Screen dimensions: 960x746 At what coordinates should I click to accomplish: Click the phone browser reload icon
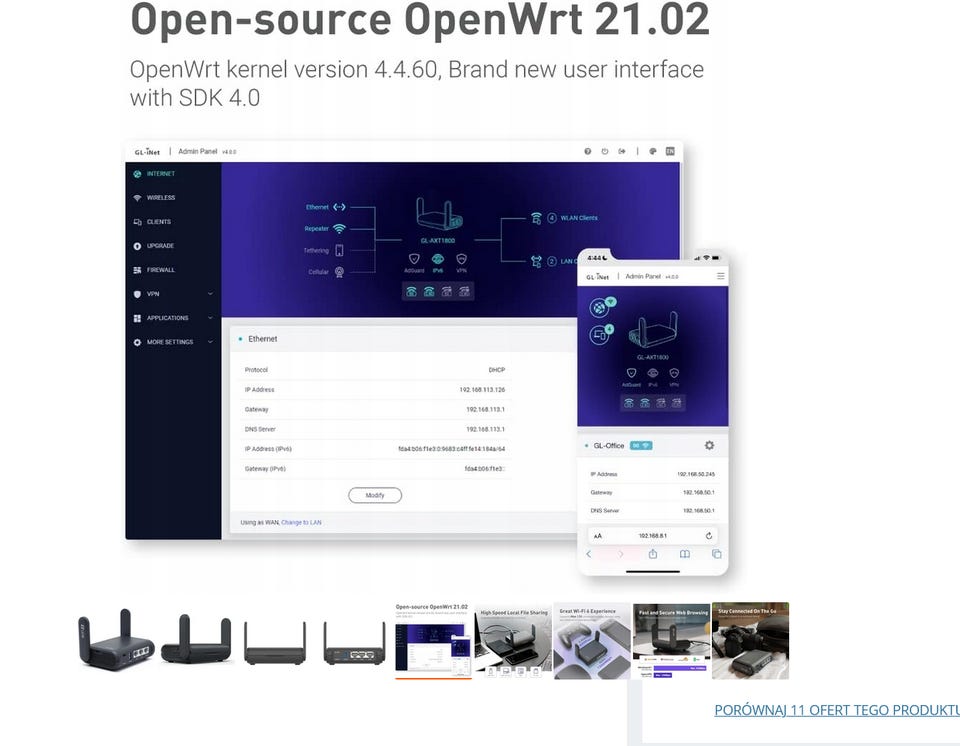[x=708, y=536]
